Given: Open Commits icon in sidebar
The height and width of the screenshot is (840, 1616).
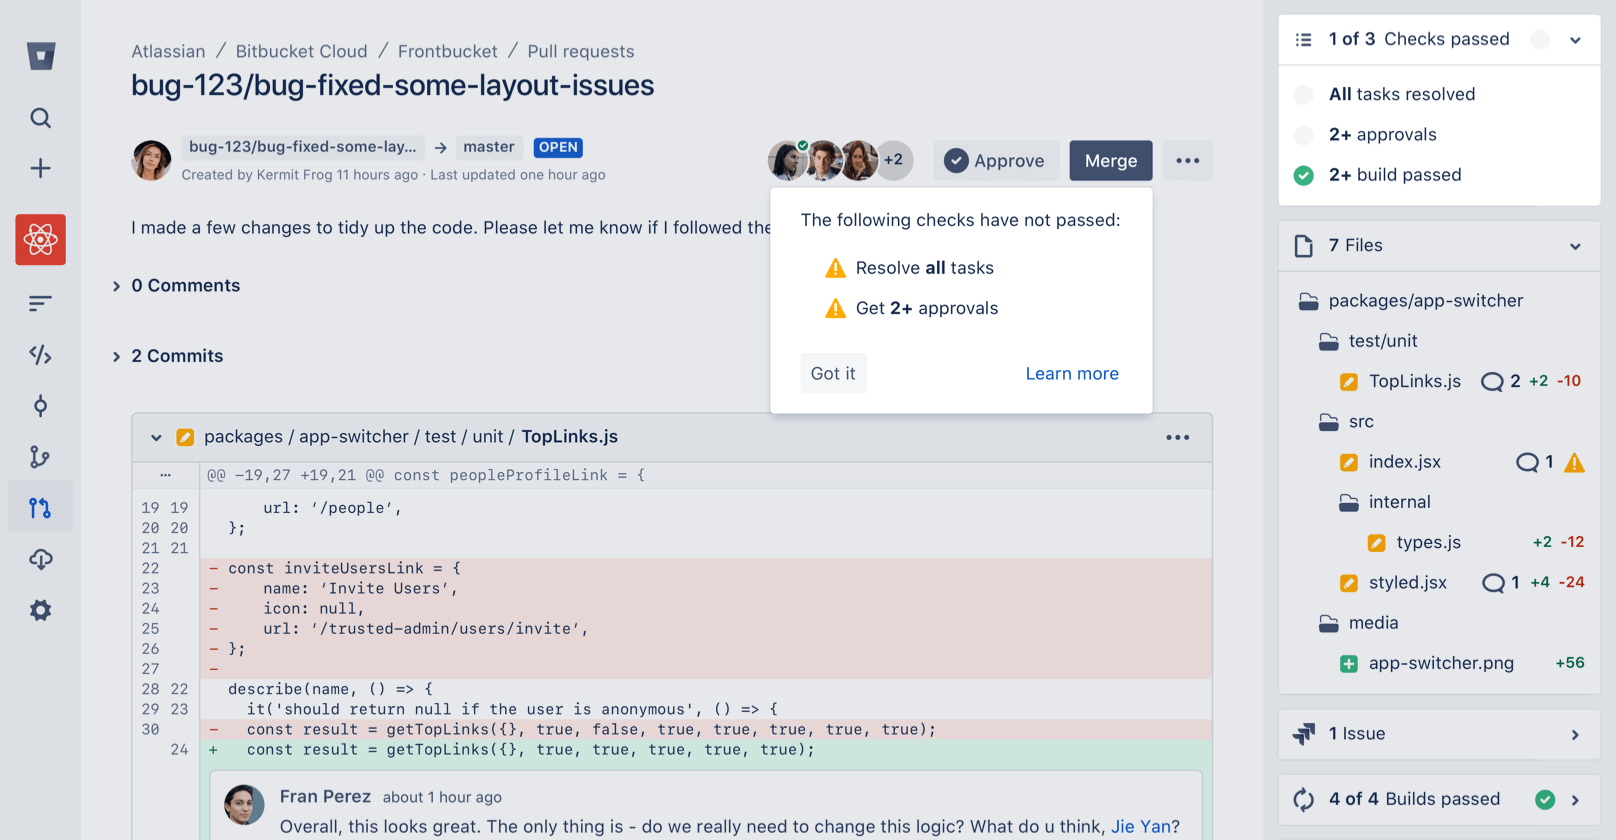Looking at the screenshot, I should (41, 406).
